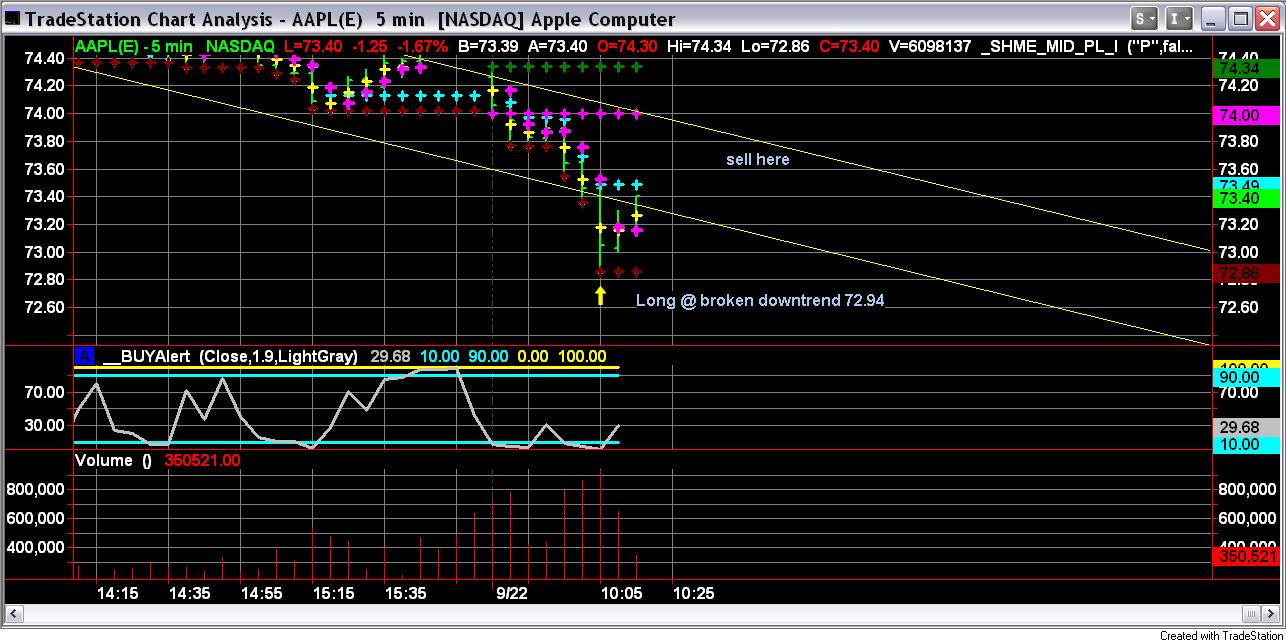Click the 9/22 date label on the time axis
Screen dimensions: 1286x642
tap(513, 592)
